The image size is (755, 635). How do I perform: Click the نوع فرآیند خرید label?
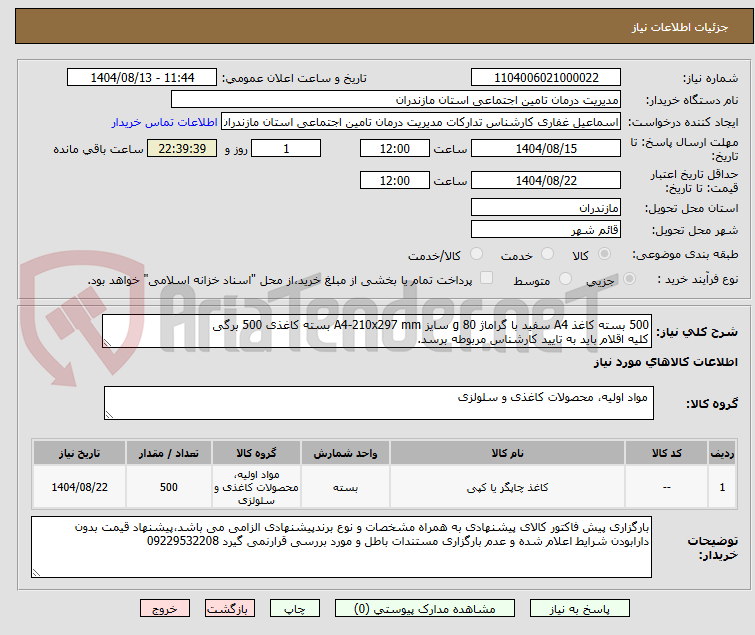point(698,279)
